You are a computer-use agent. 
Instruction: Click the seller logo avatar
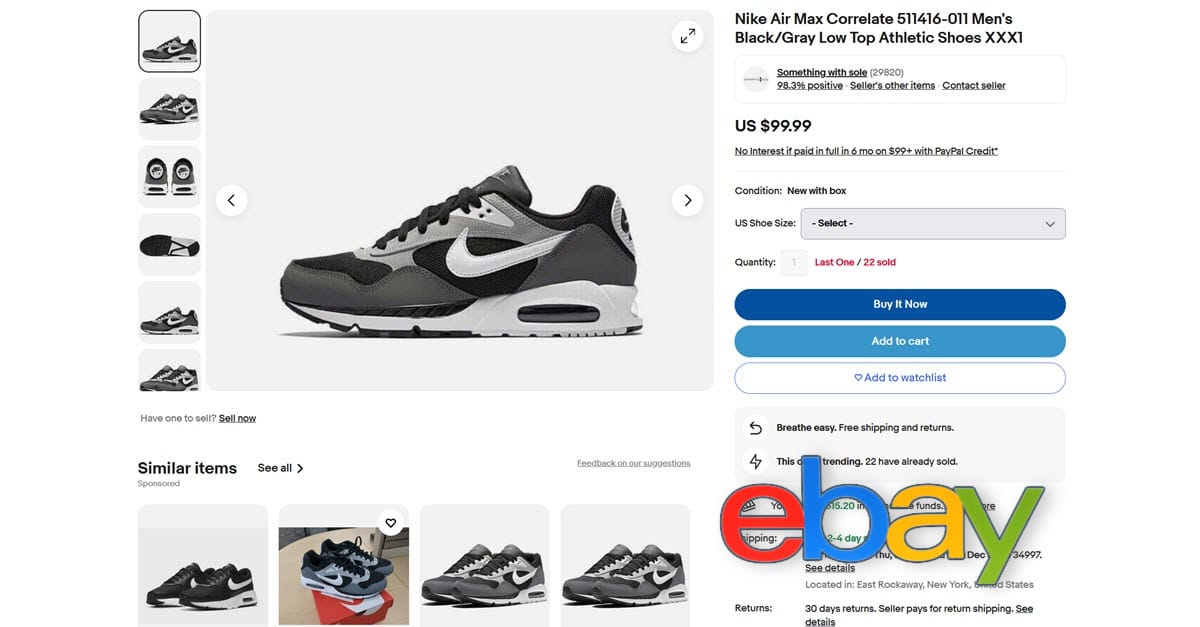[x=756, y=79]
